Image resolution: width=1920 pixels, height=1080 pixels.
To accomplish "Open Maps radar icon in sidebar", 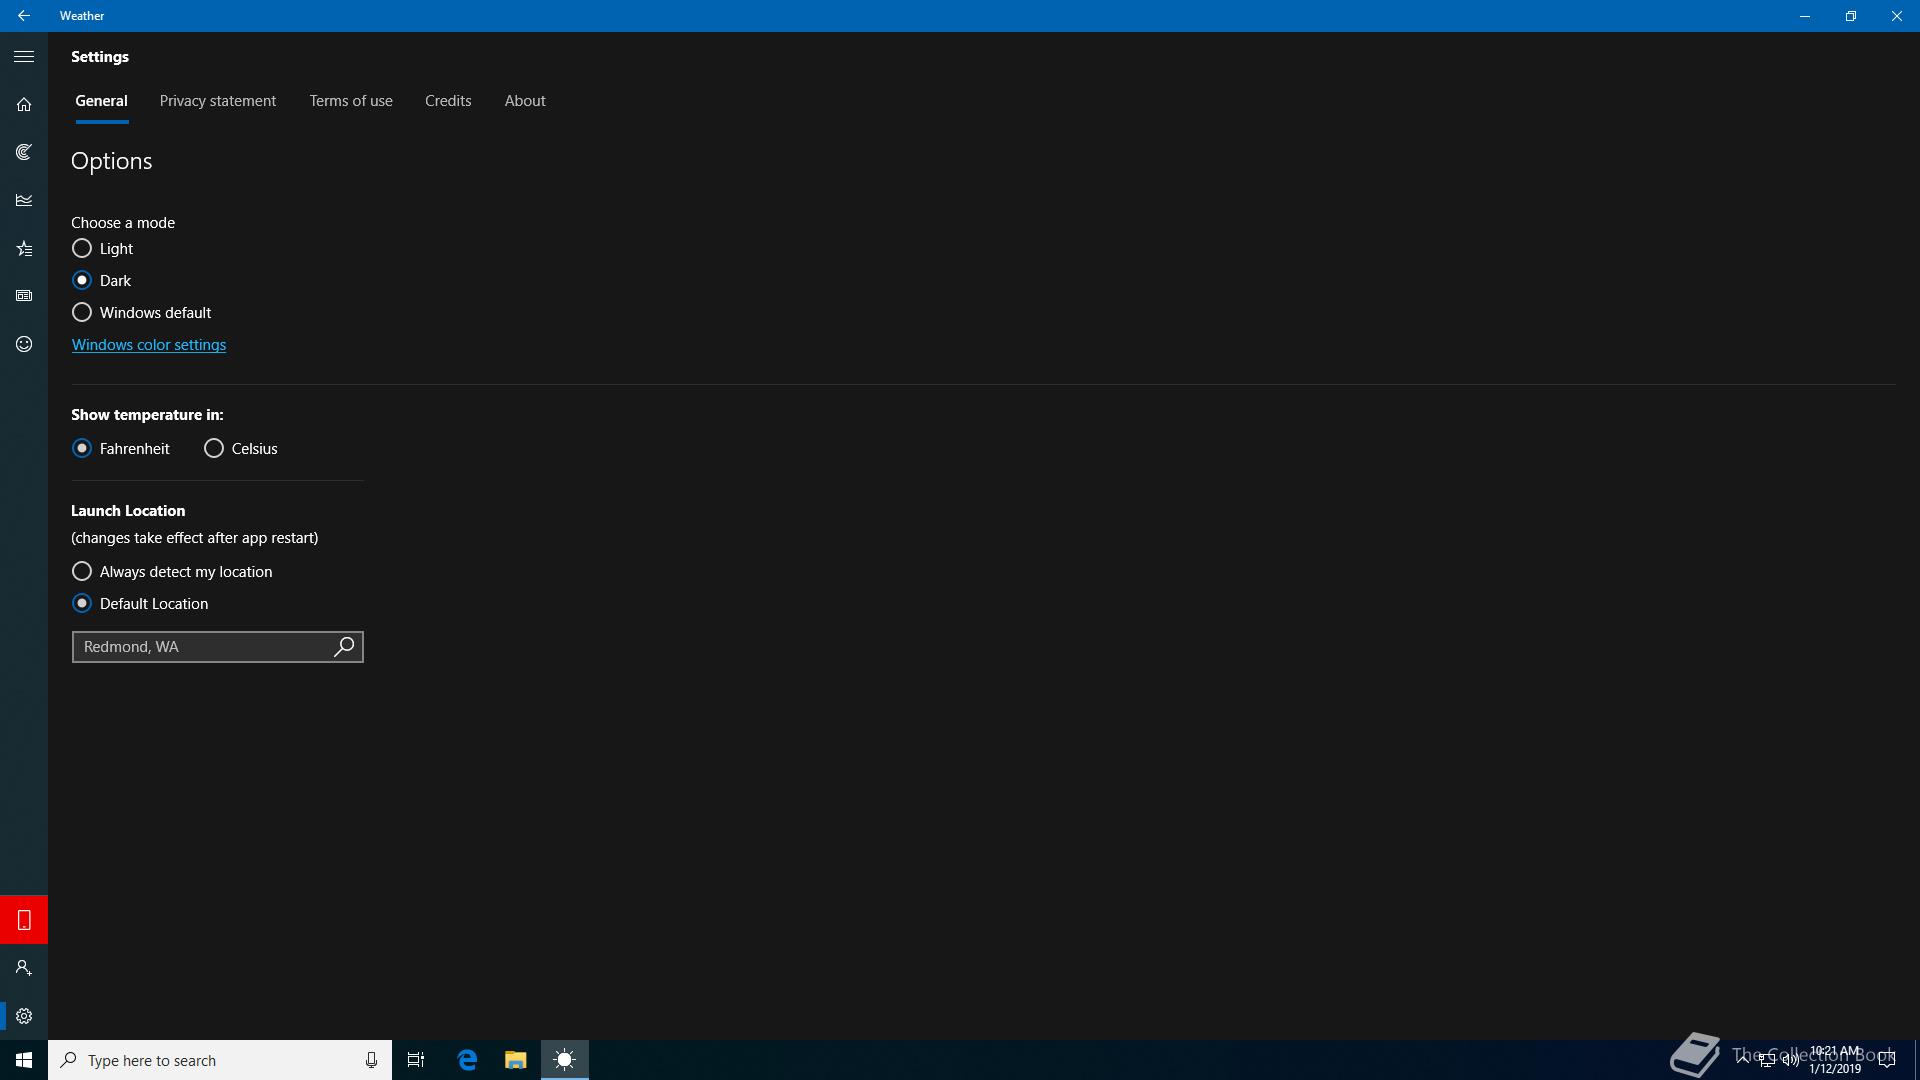I will click(24, 152).
